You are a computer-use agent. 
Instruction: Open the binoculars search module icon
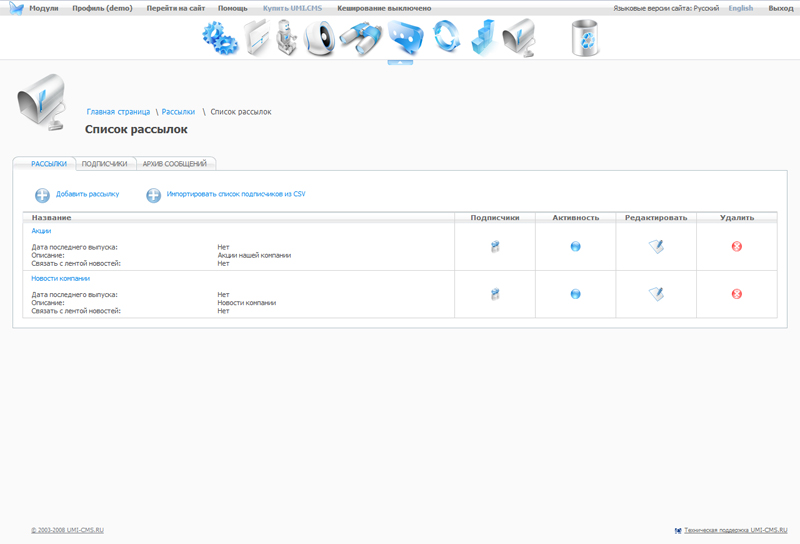[361, 39]
